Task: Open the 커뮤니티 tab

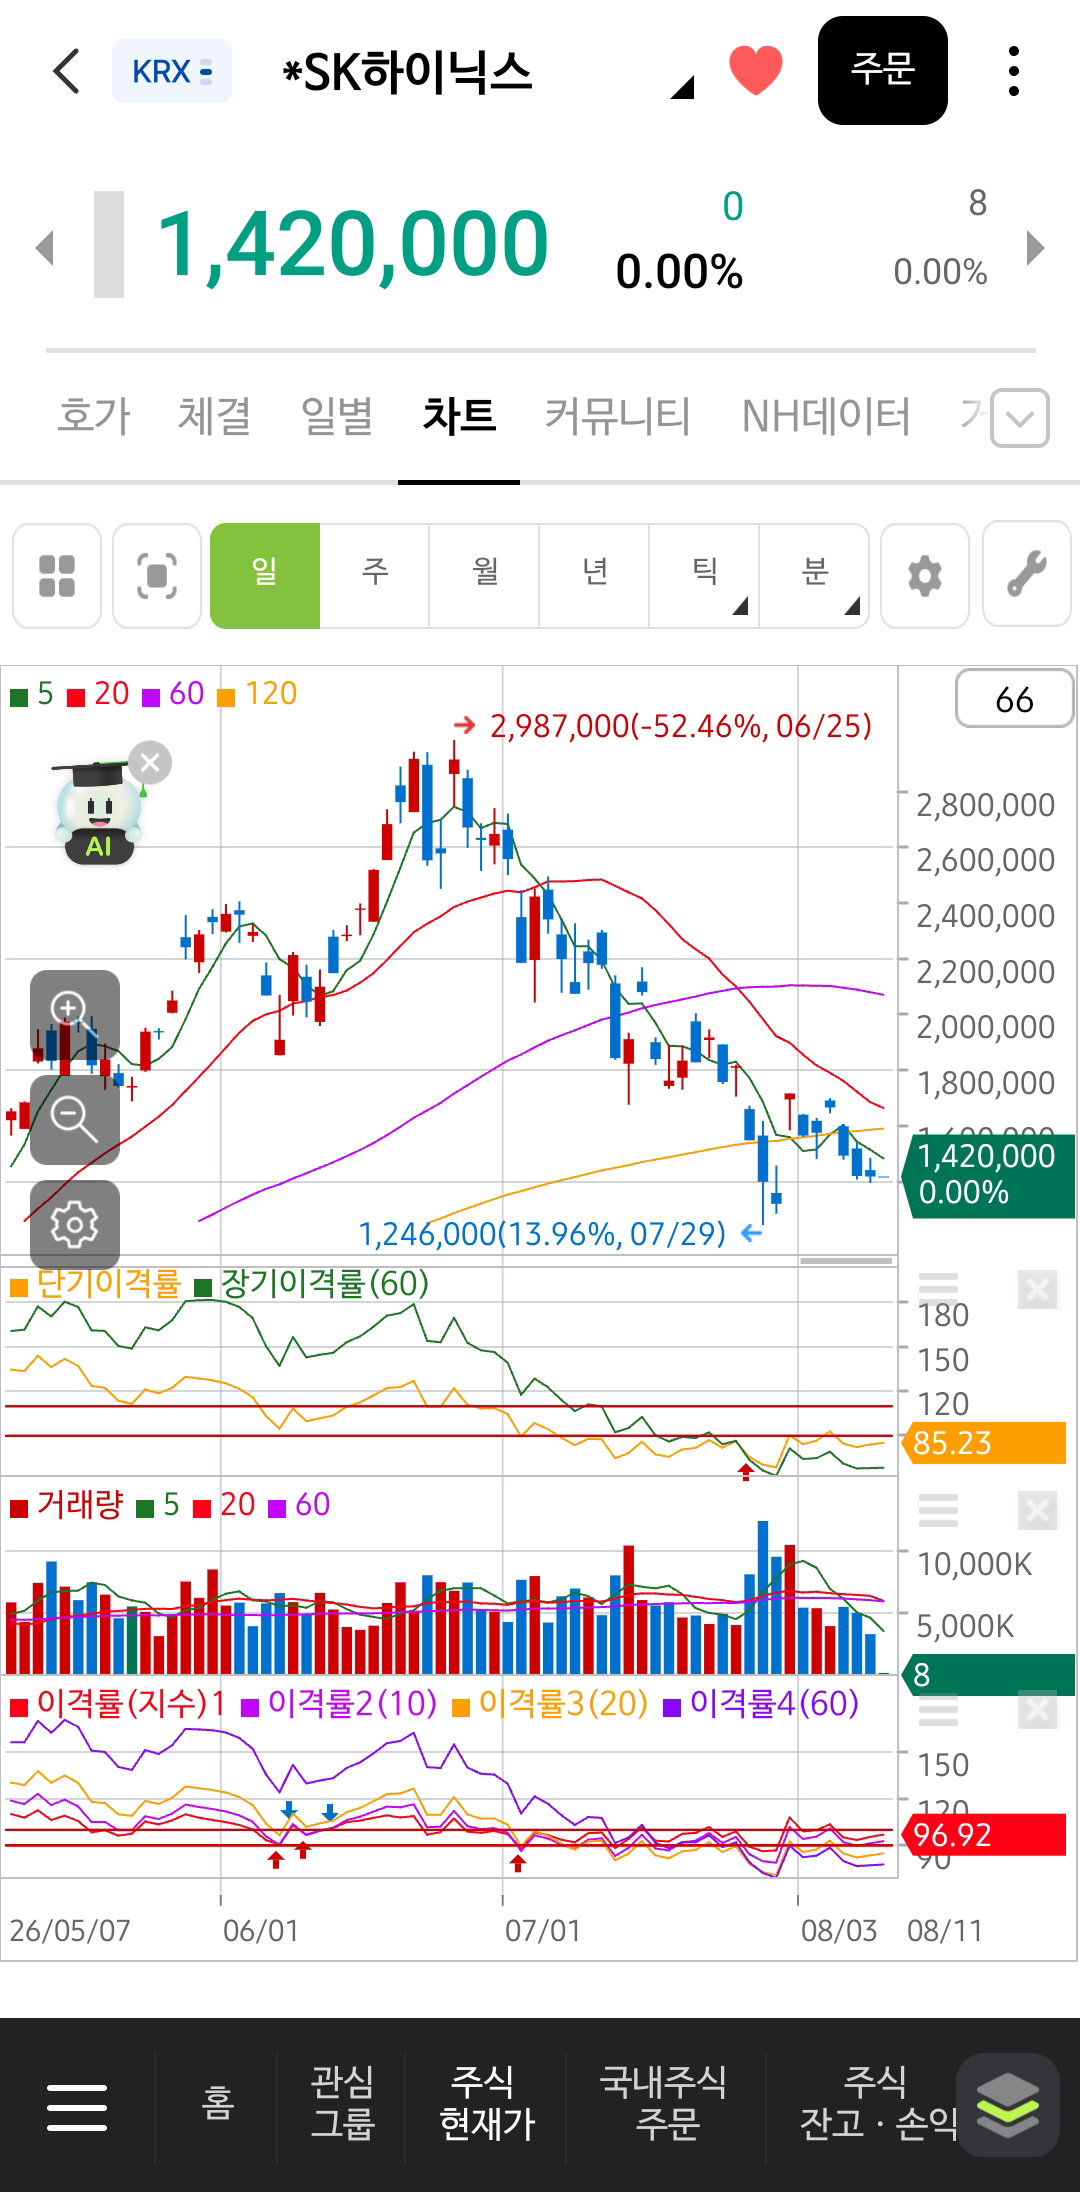Action: (617, 415)
